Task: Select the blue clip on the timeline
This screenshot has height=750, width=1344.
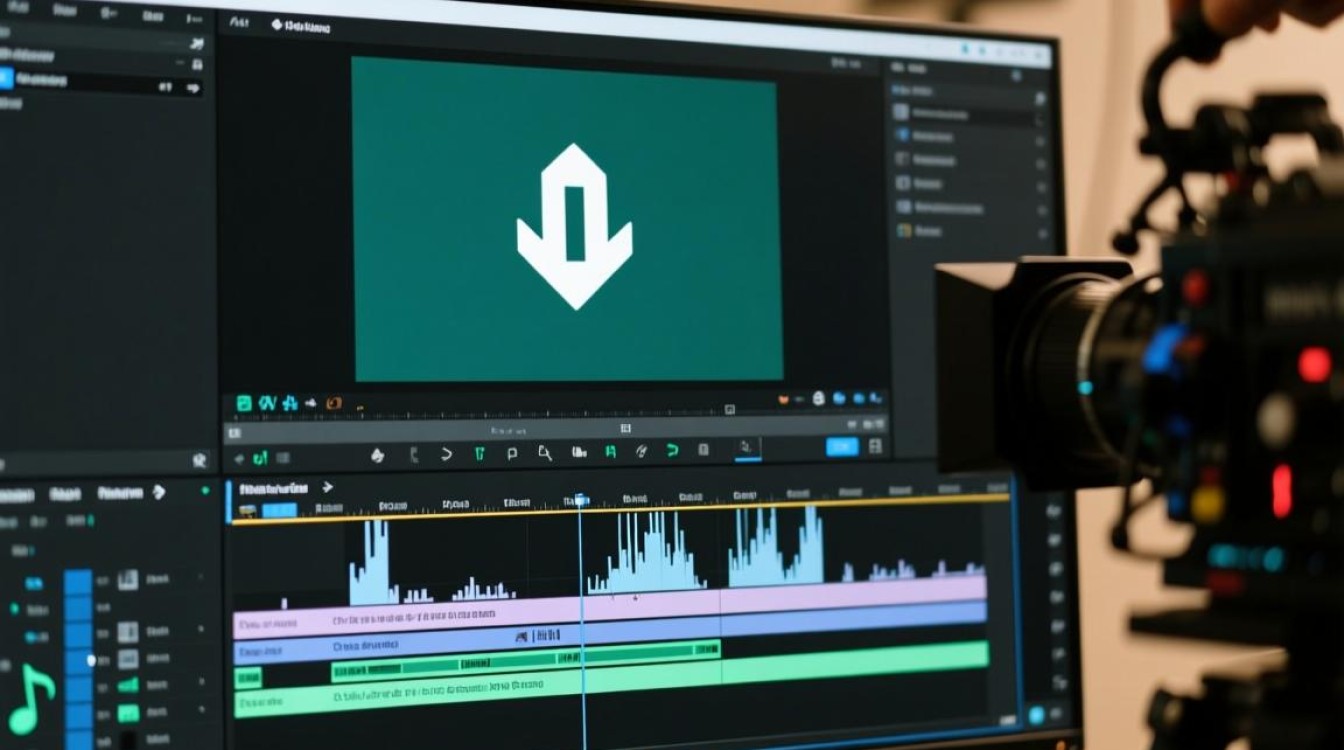Action: coord(610,633)
